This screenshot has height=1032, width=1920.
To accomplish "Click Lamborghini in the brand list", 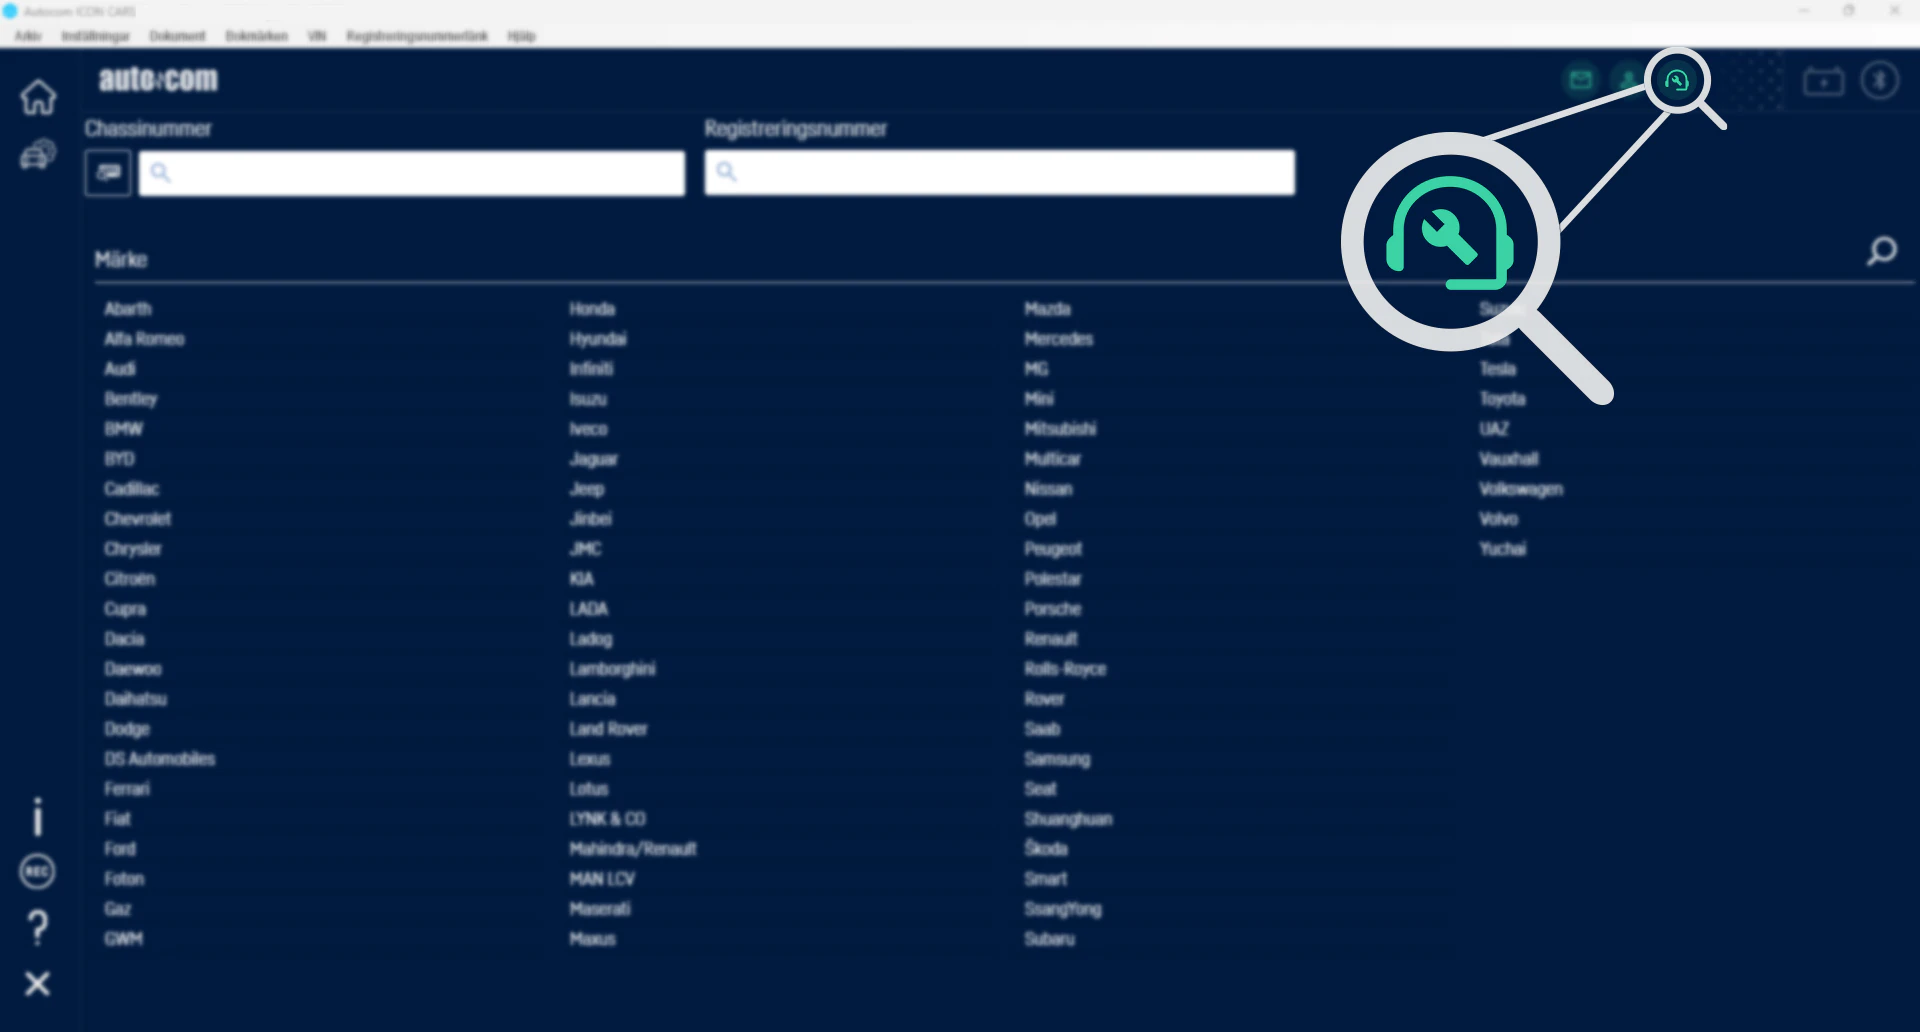I will point(612,669).
